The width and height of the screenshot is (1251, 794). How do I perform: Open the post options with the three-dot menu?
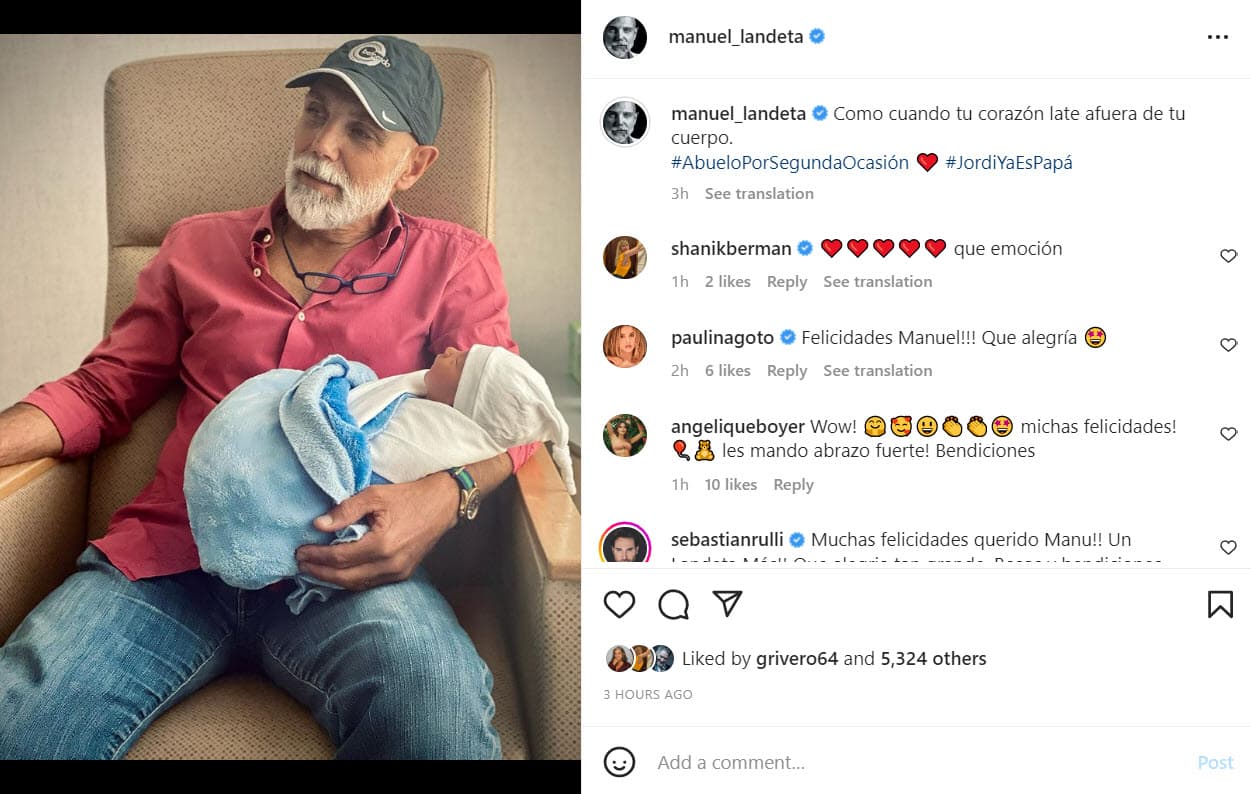[x=1218, y=36]
